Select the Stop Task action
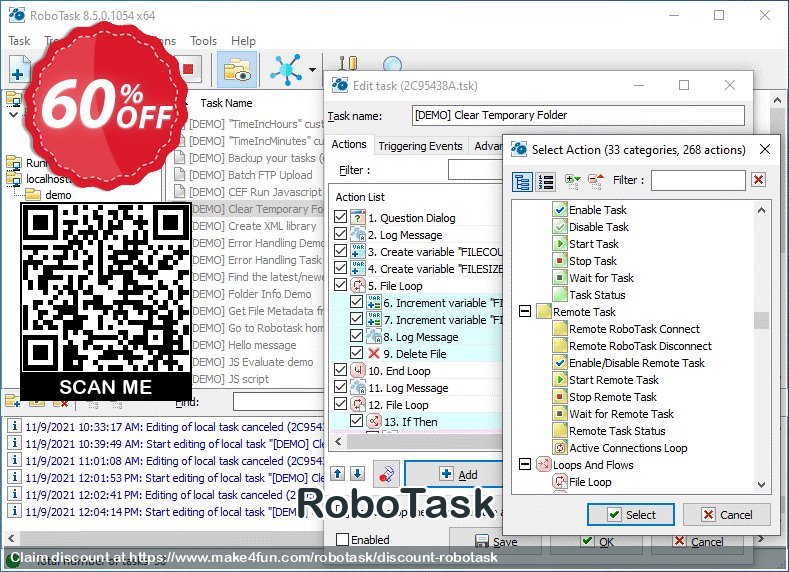 pos(593,261)
